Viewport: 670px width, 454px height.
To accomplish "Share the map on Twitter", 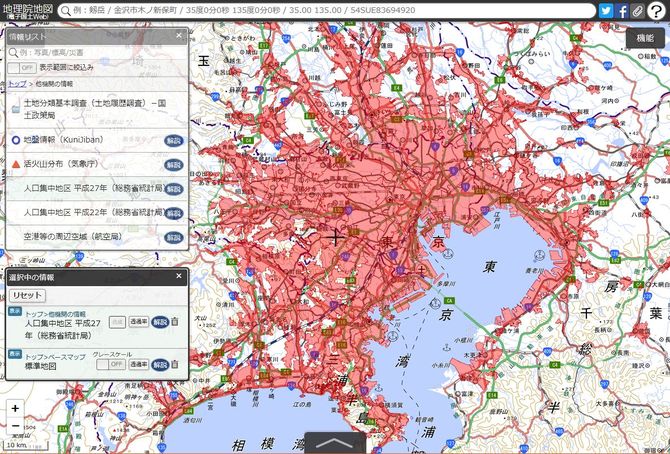I will (605, 10).
